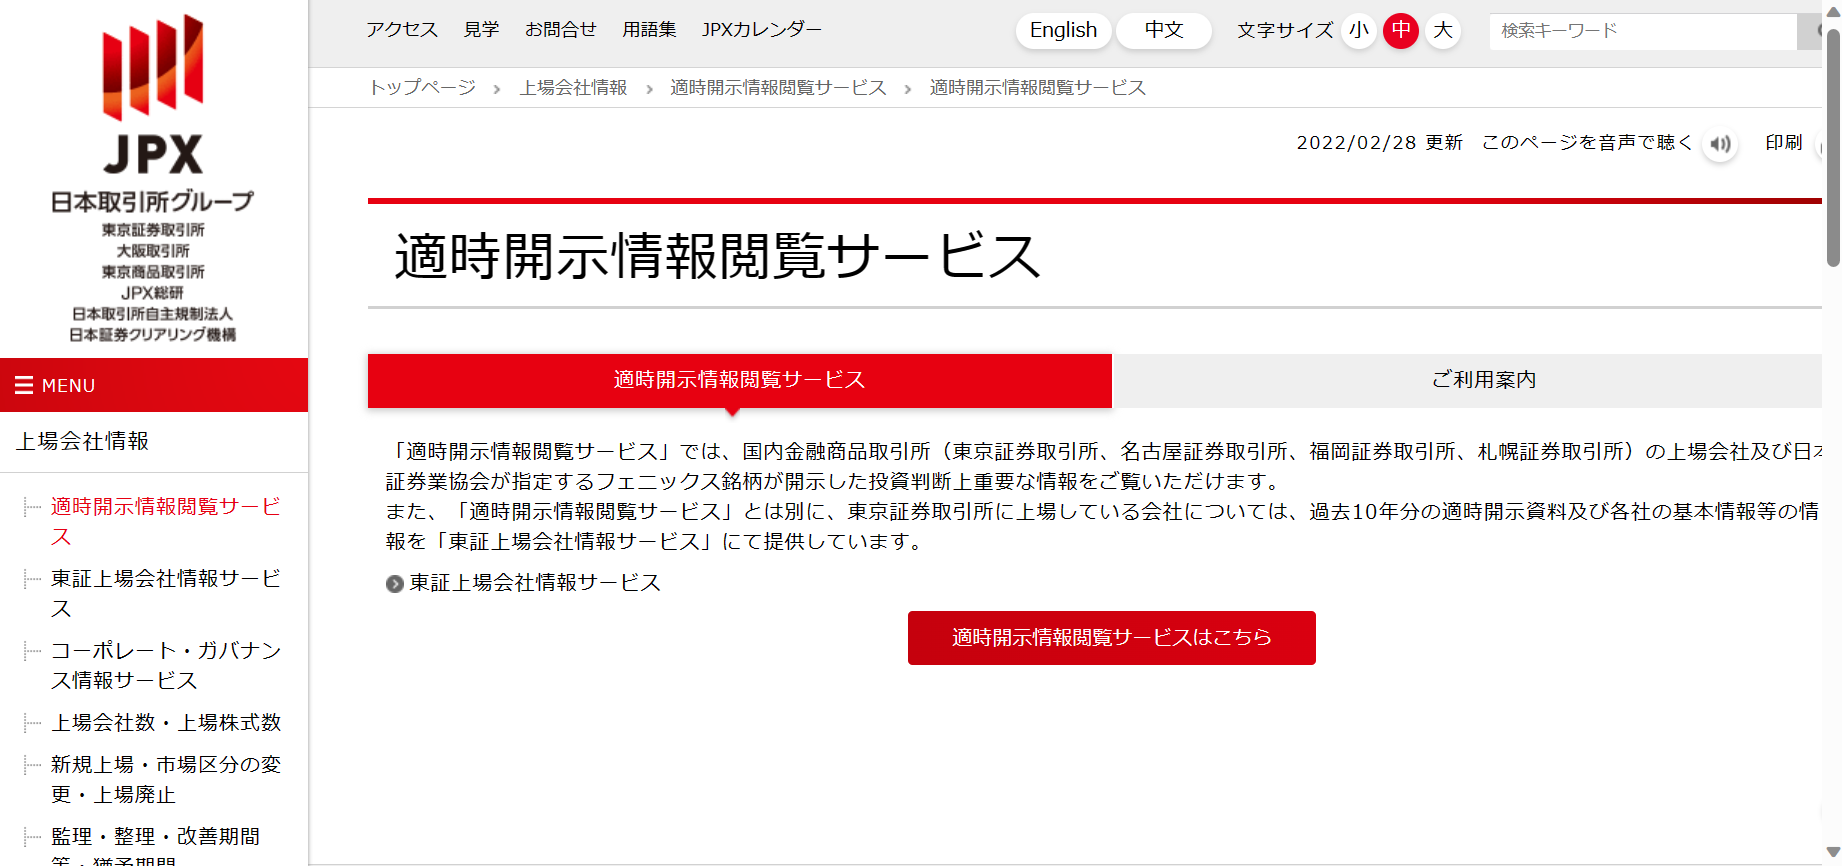Open the 上場会社情報 sidebar heading
The height and width of the screenshot is (866, 1842).
click(x=83, y=441)
